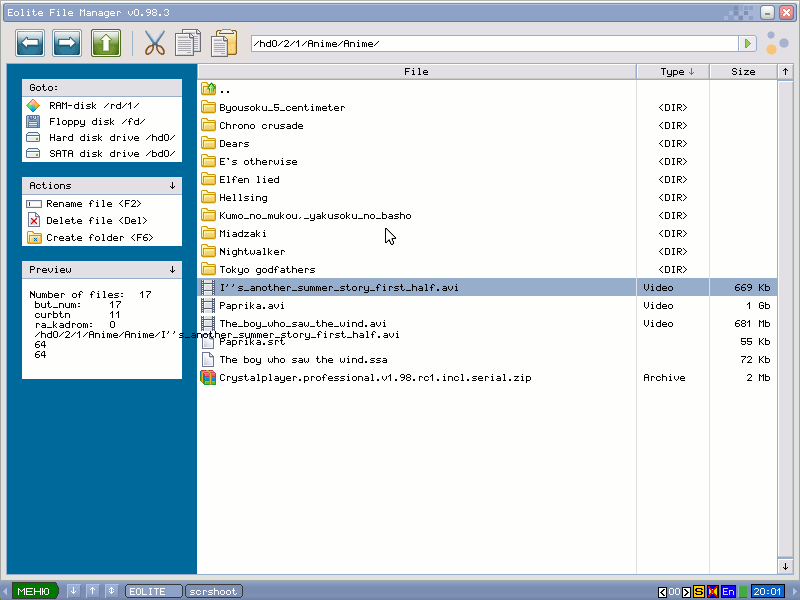Sort the list by Type column

(x=677, y=72)
